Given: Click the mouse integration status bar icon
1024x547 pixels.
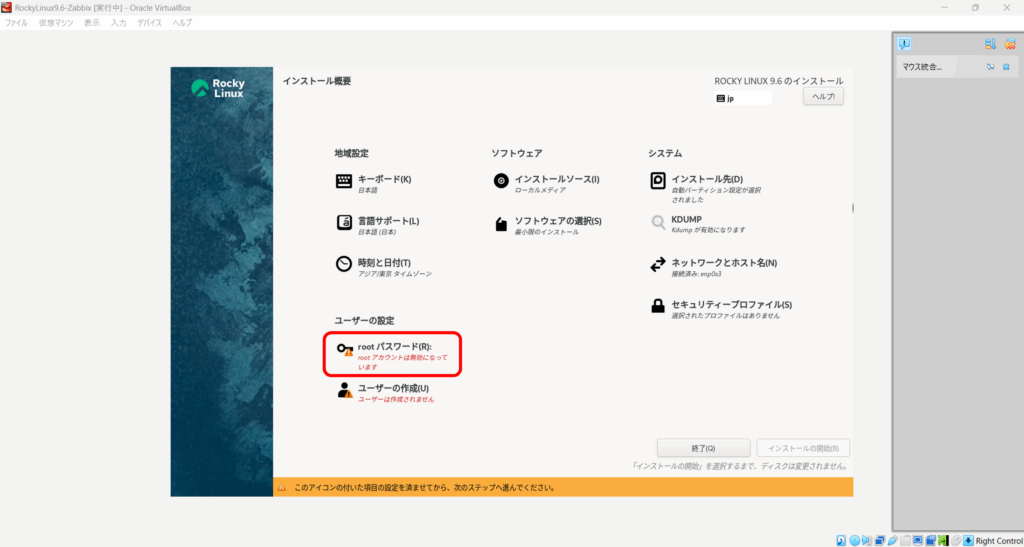Looking at the screenshot, I should (955, 540).
